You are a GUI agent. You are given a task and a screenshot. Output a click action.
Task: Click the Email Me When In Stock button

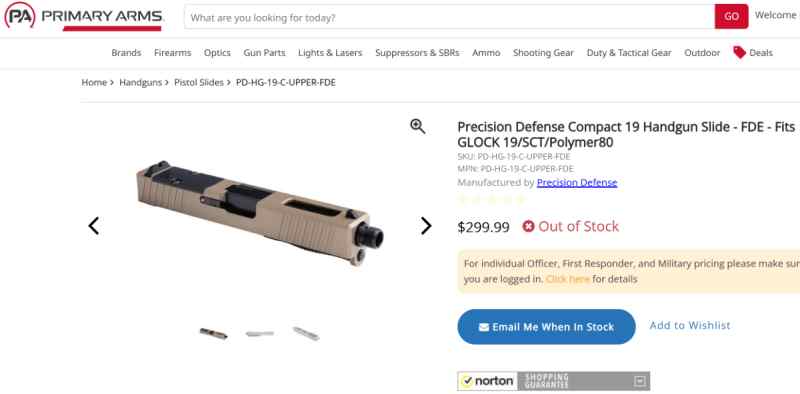[x=546, y=327]
